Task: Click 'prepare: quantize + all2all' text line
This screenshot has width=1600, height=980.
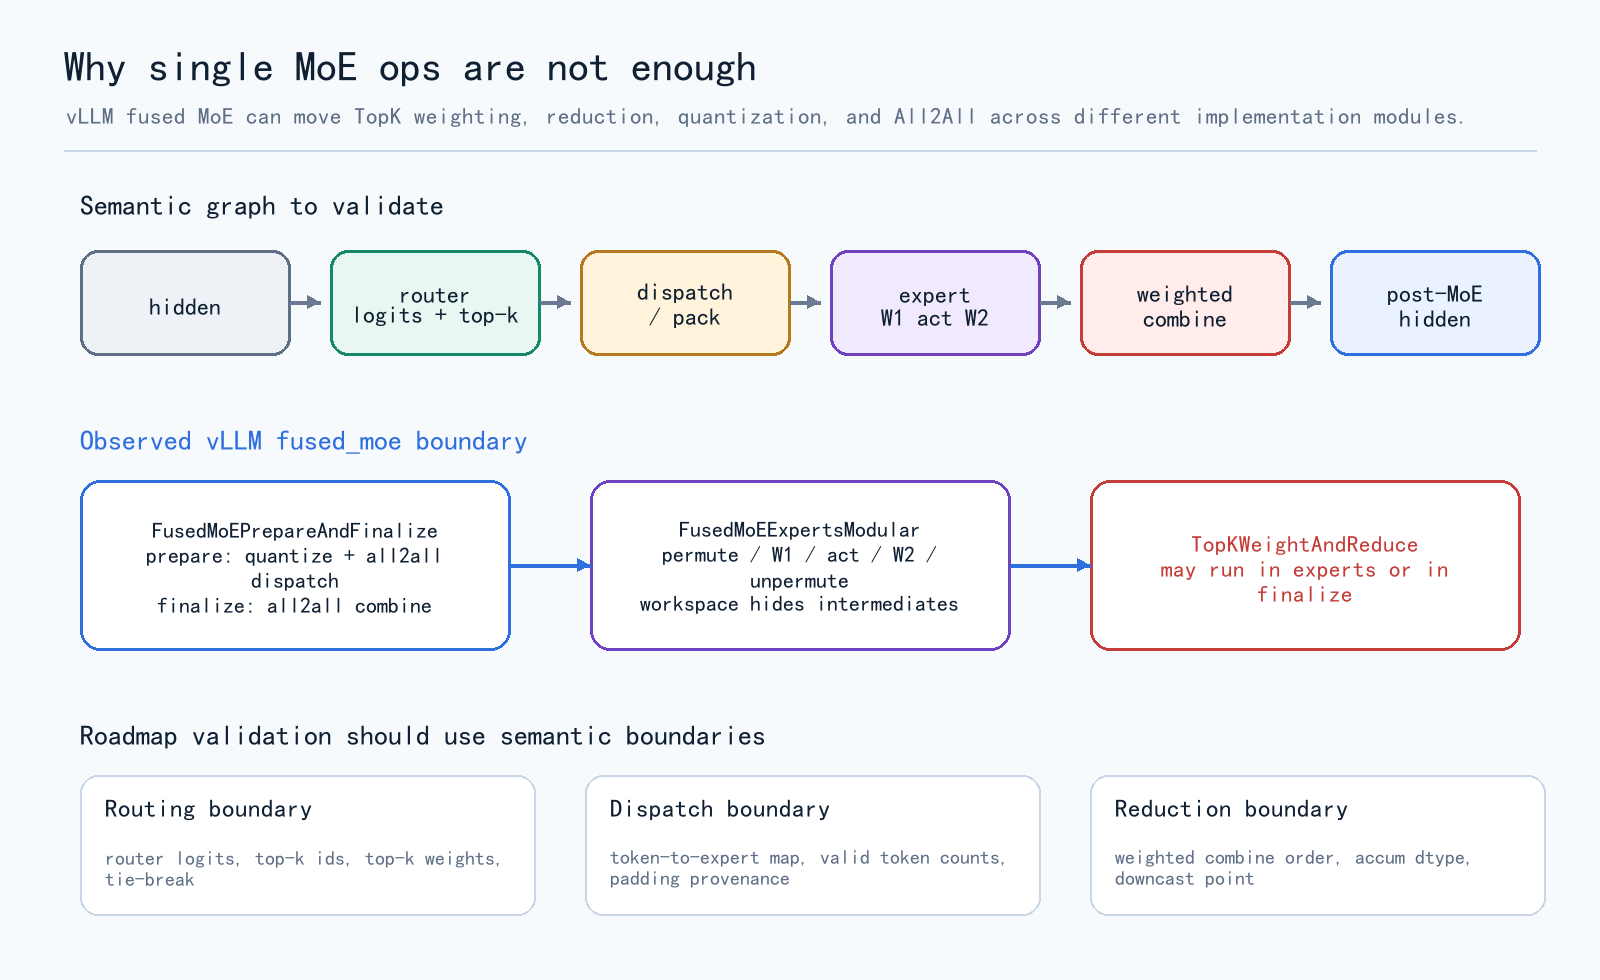Action: pos(294,556)
